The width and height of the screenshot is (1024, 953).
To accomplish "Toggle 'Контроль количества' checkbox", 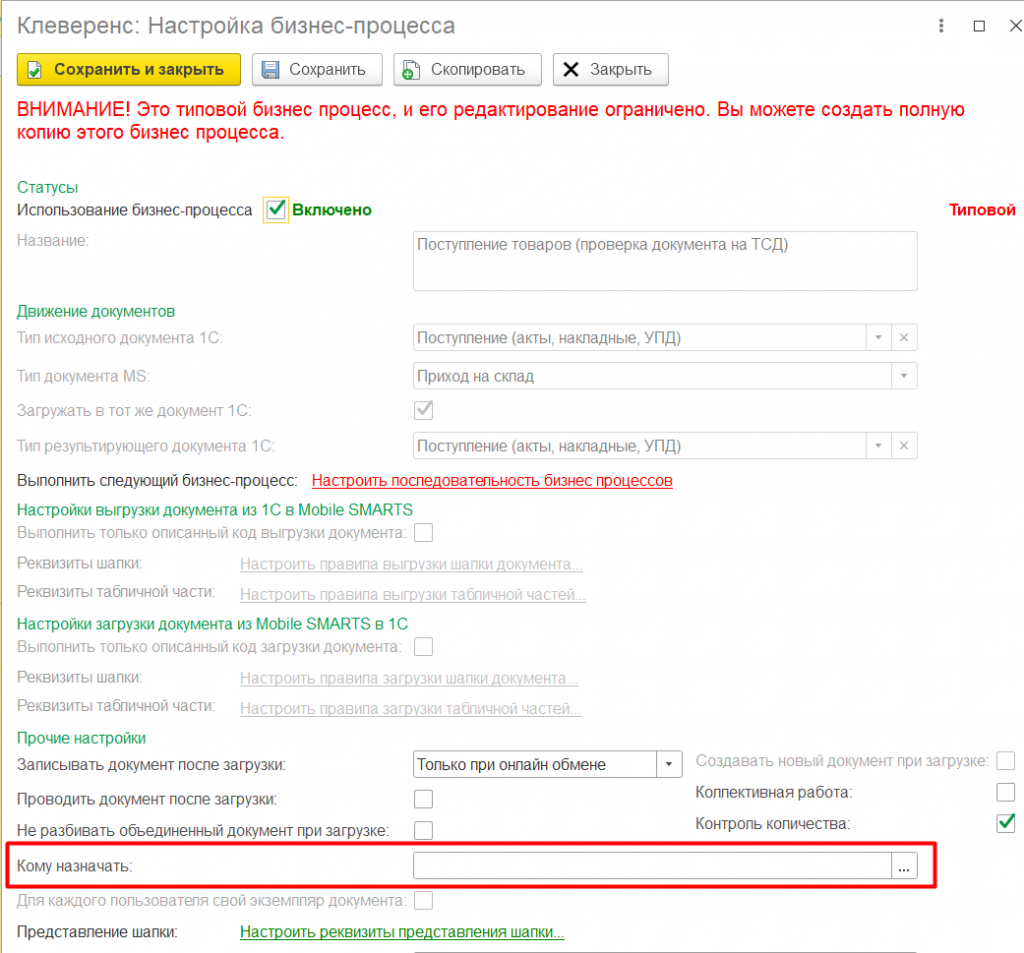I will [1006, 823].
